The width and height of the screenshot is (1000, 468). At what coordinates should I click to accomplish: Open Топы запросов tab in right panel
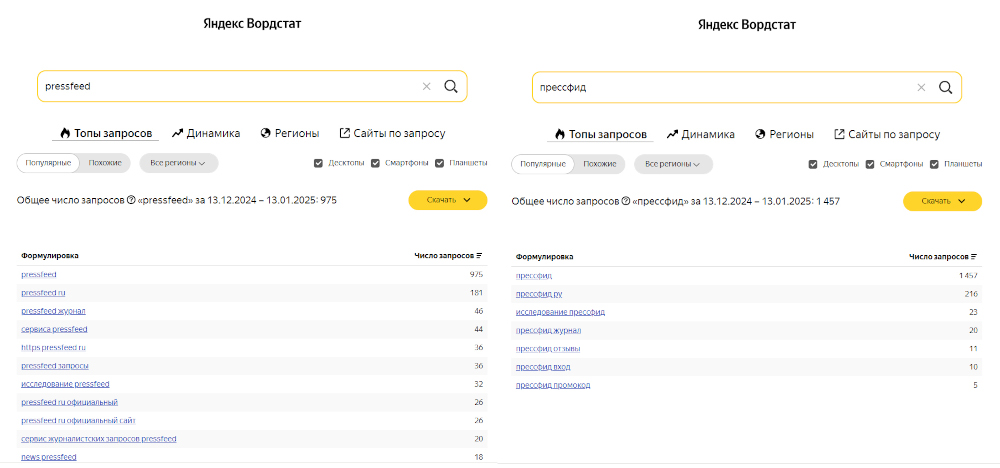coord(600,135)
